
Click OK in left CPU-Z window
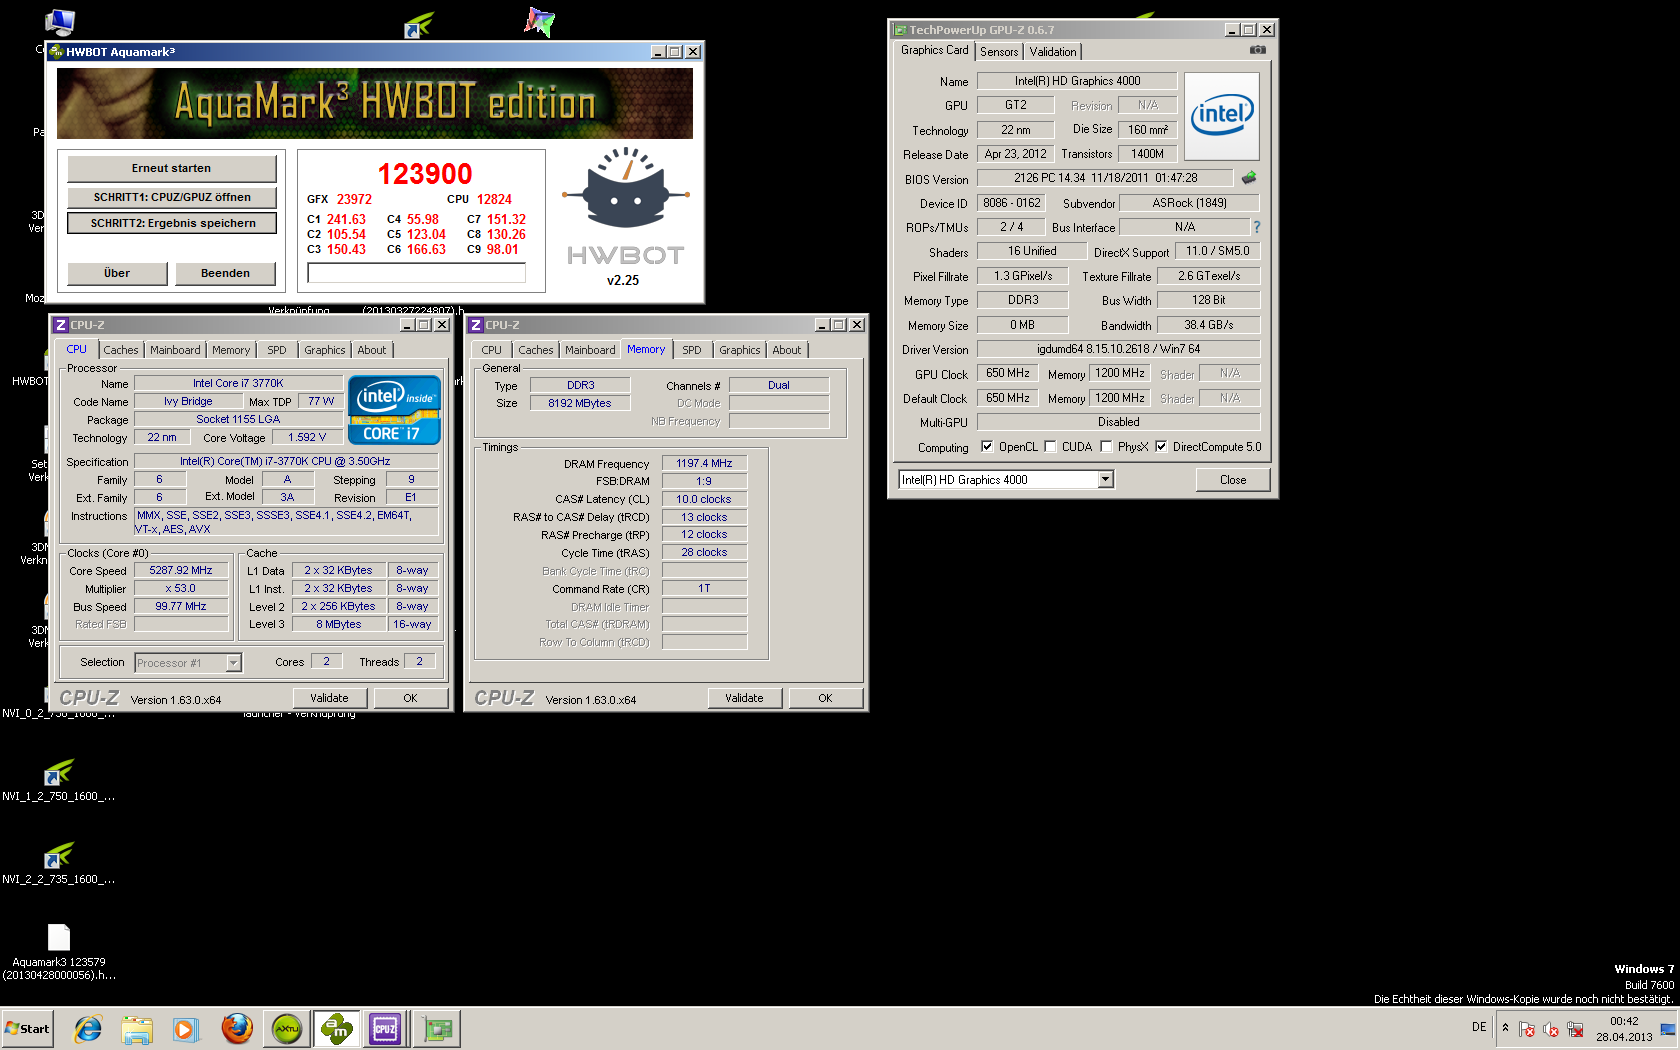pos(410,698)
